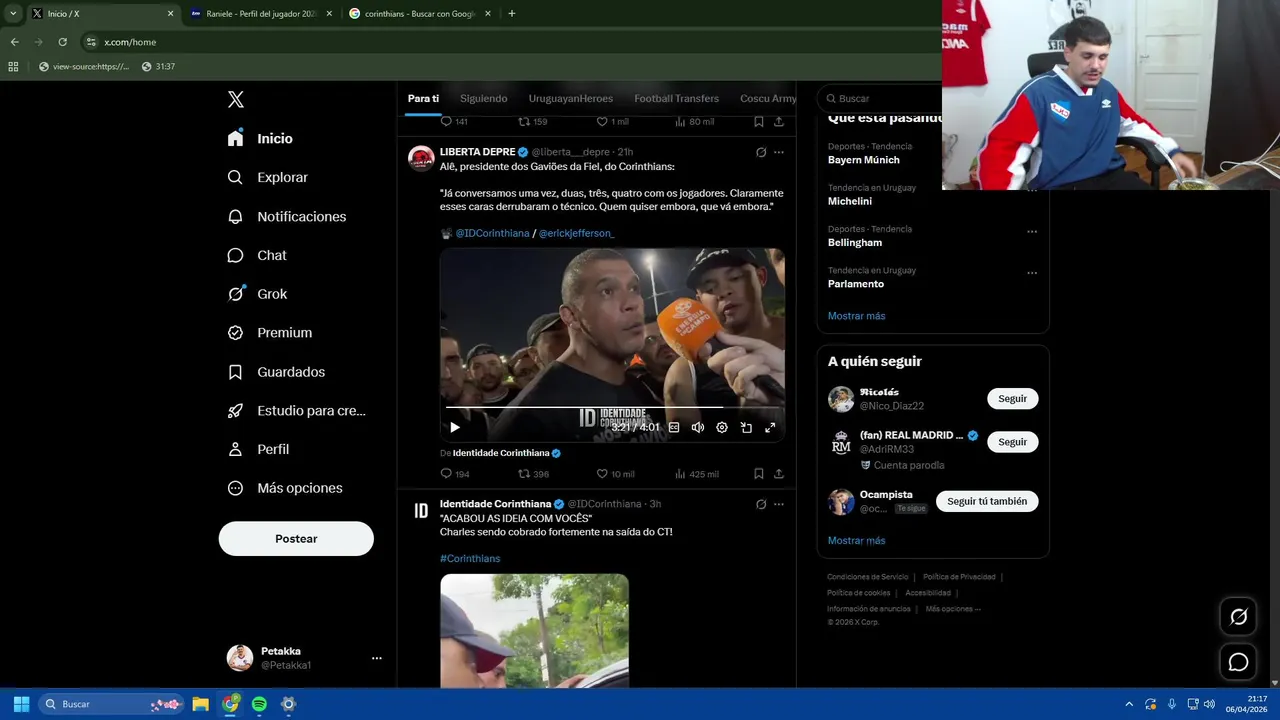The image size is (1280, 720).
Task: Open #Corinthians hashtag link
Action: pos(470,559)
